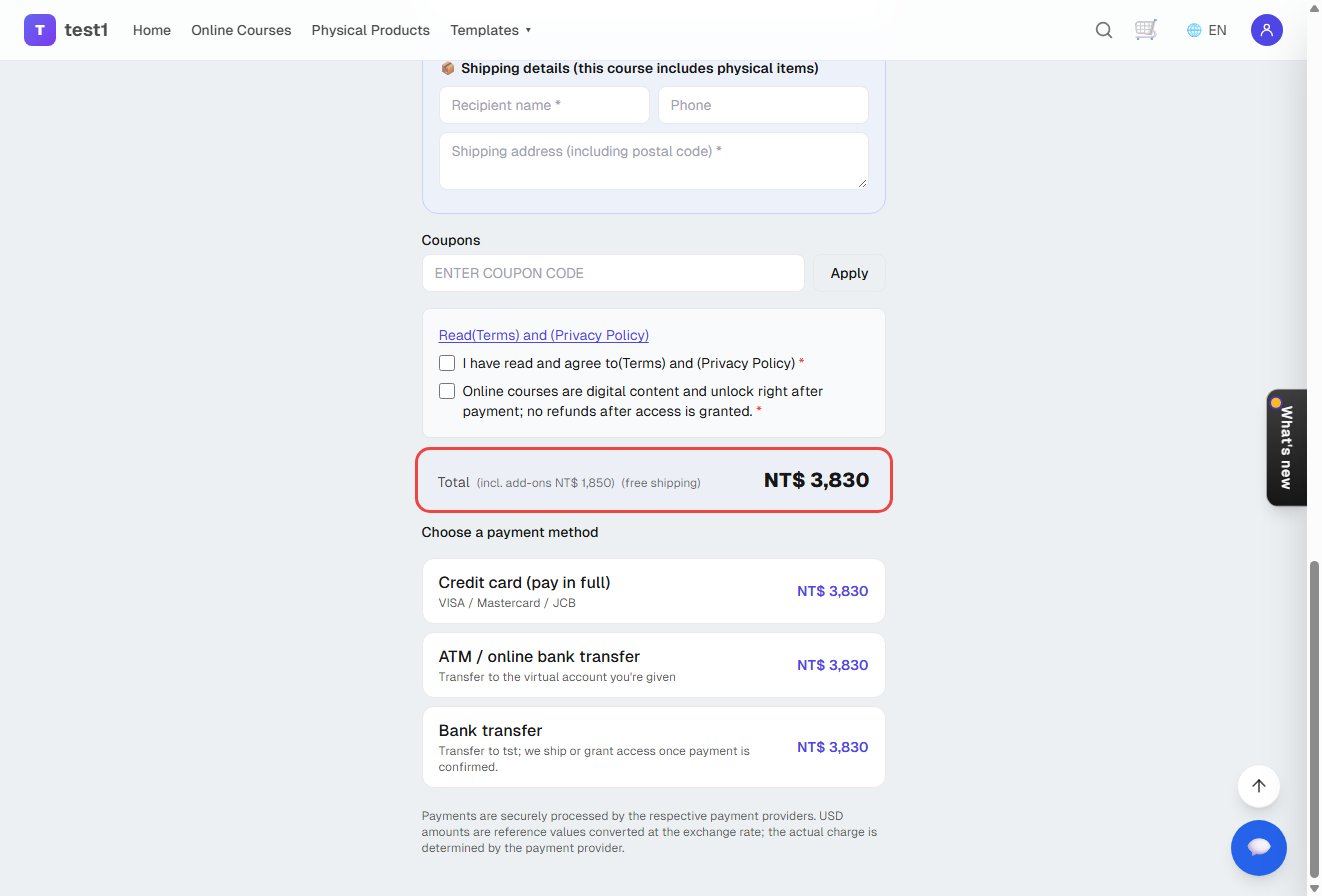
Task: Open the Read Terms and Privacy Policy link
Action: tap(544, 335)
